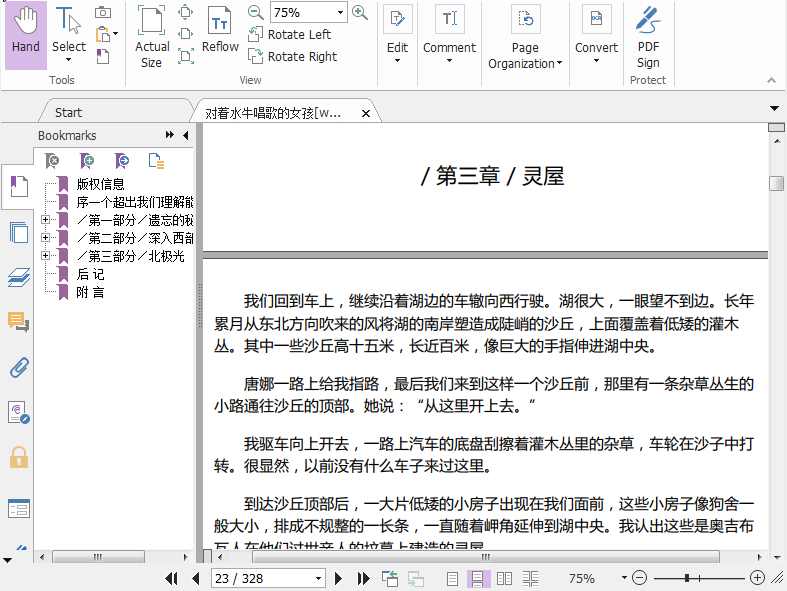Click Actual Size button
The height and width of the screenshot is (591, 787).
click(x=152, y=35)
